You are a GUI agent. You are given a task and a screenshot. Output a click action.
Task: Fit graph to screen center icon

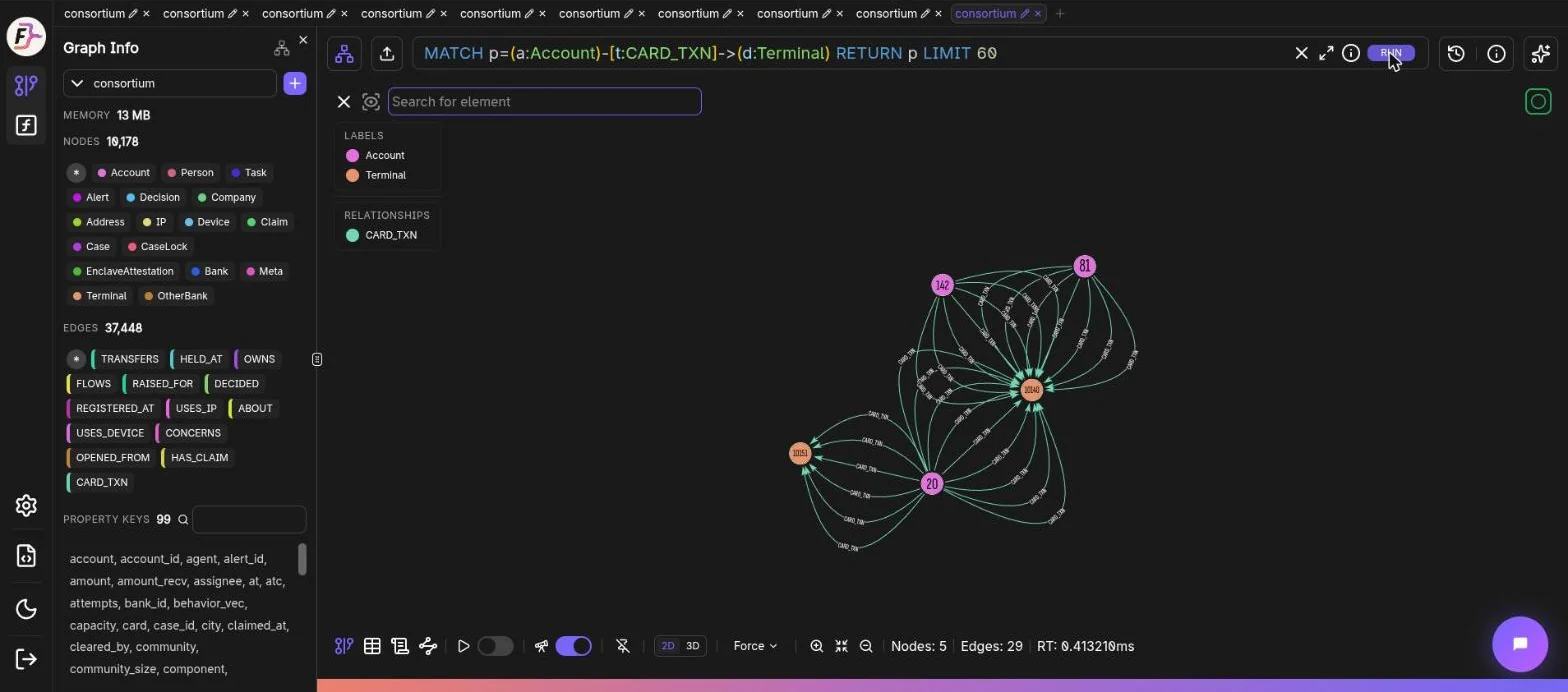841,646
